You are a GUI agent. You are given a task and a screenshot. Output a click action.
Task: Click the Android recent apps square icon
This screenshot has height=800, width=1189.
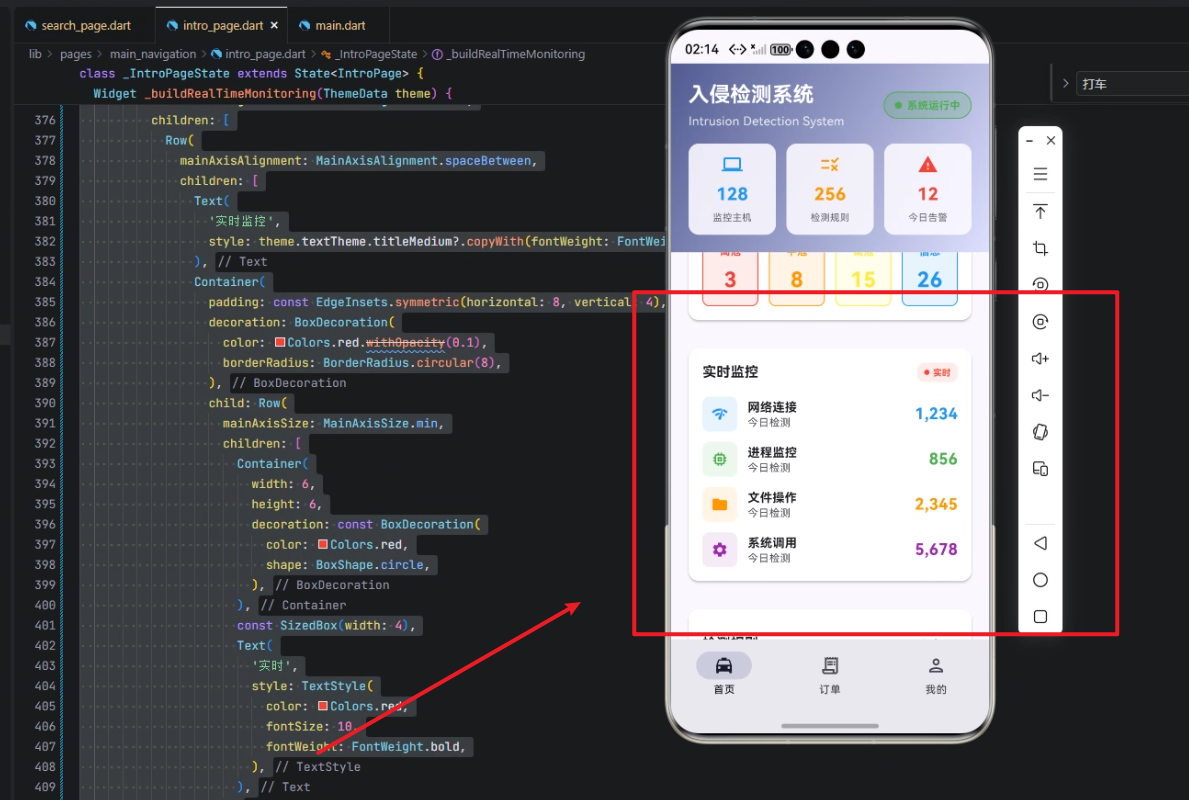pos(1040,616)
